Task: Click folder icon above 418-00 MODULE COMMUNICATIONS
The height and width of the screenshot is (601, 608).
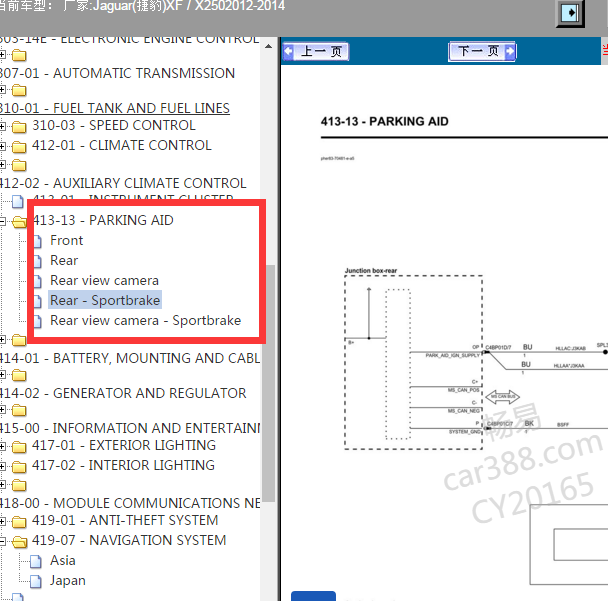Action: pos(19,485)
